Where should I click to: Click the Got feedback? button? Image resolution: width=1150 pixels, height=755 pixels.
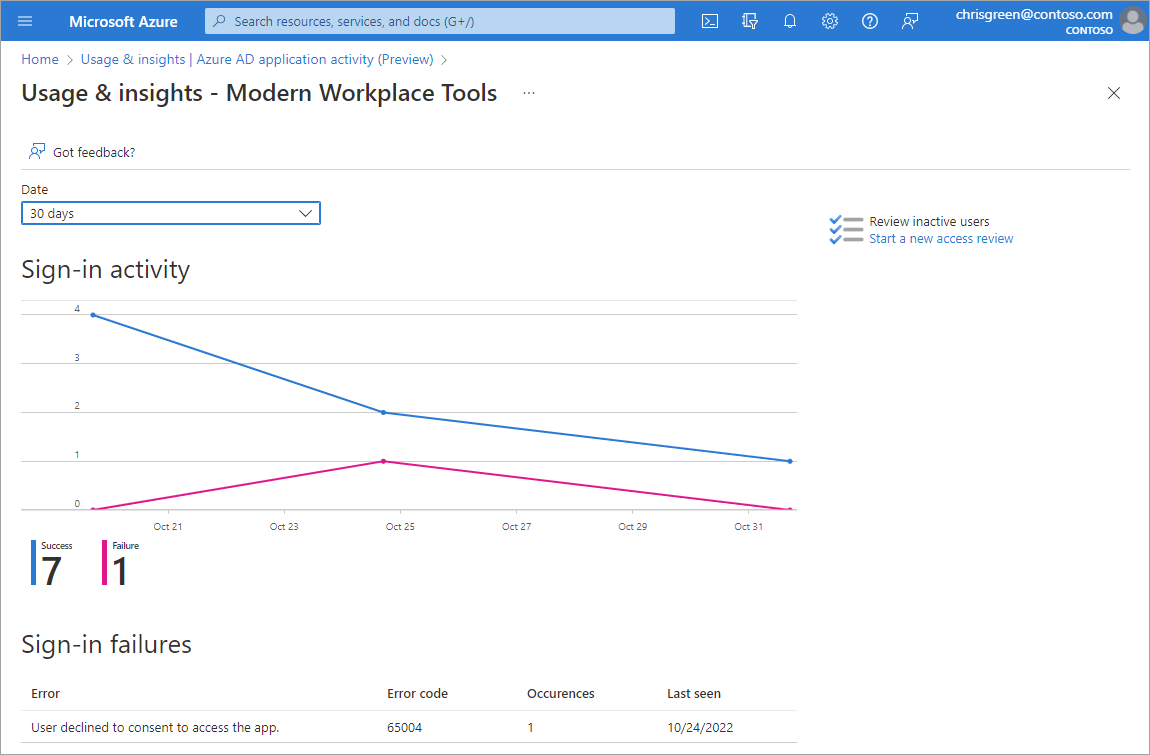pos(81,152)
